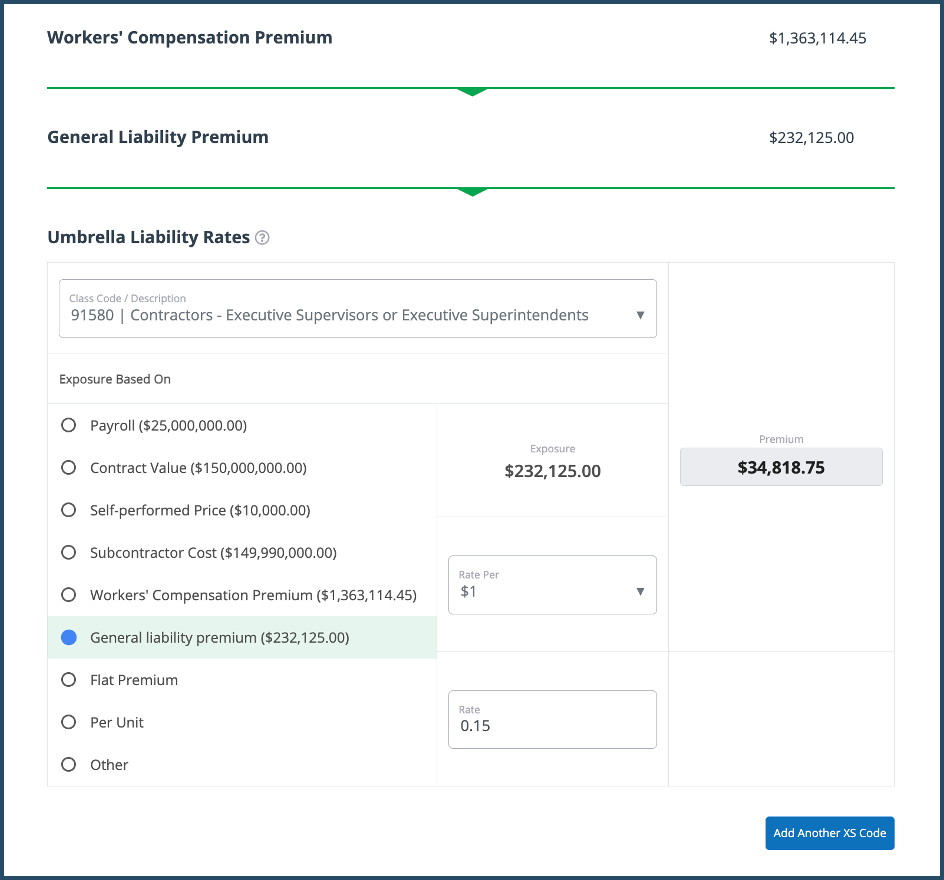944x880 pixels.
Task: Open the Class Code / Description dropdown
Action: [x=357, y=308]
